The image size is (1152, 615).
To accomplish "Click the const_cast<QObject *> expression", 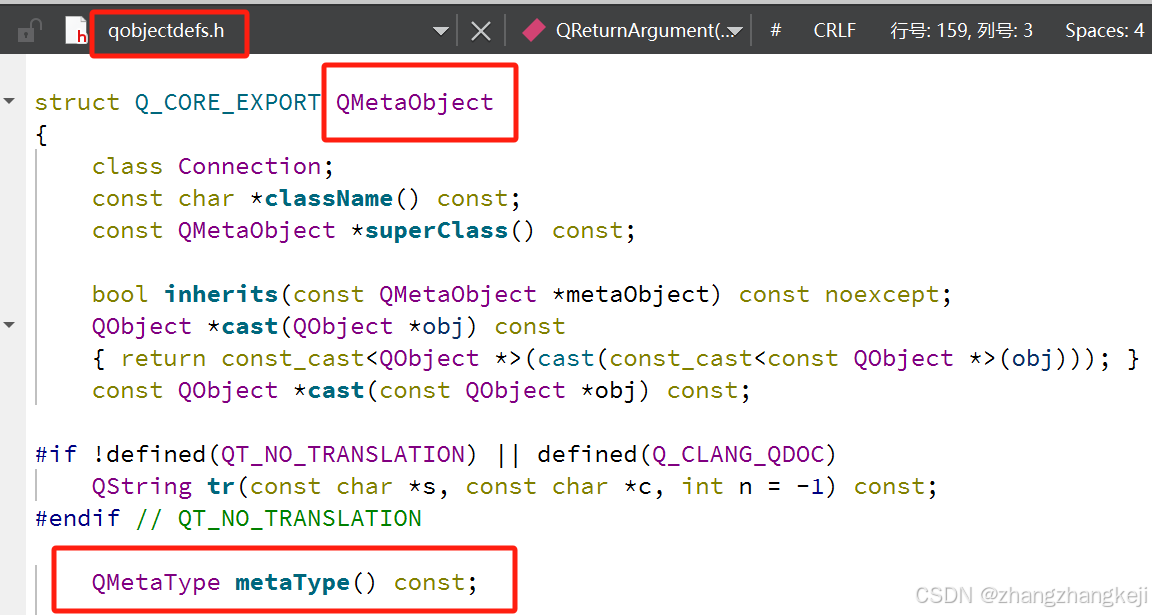I will 371,359.
